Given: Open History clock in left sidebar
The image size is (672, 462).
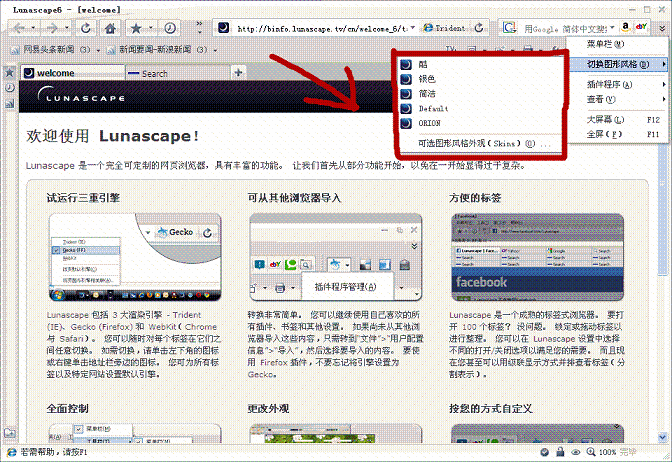Looking at the screenshot, I should tap(9, 88).
